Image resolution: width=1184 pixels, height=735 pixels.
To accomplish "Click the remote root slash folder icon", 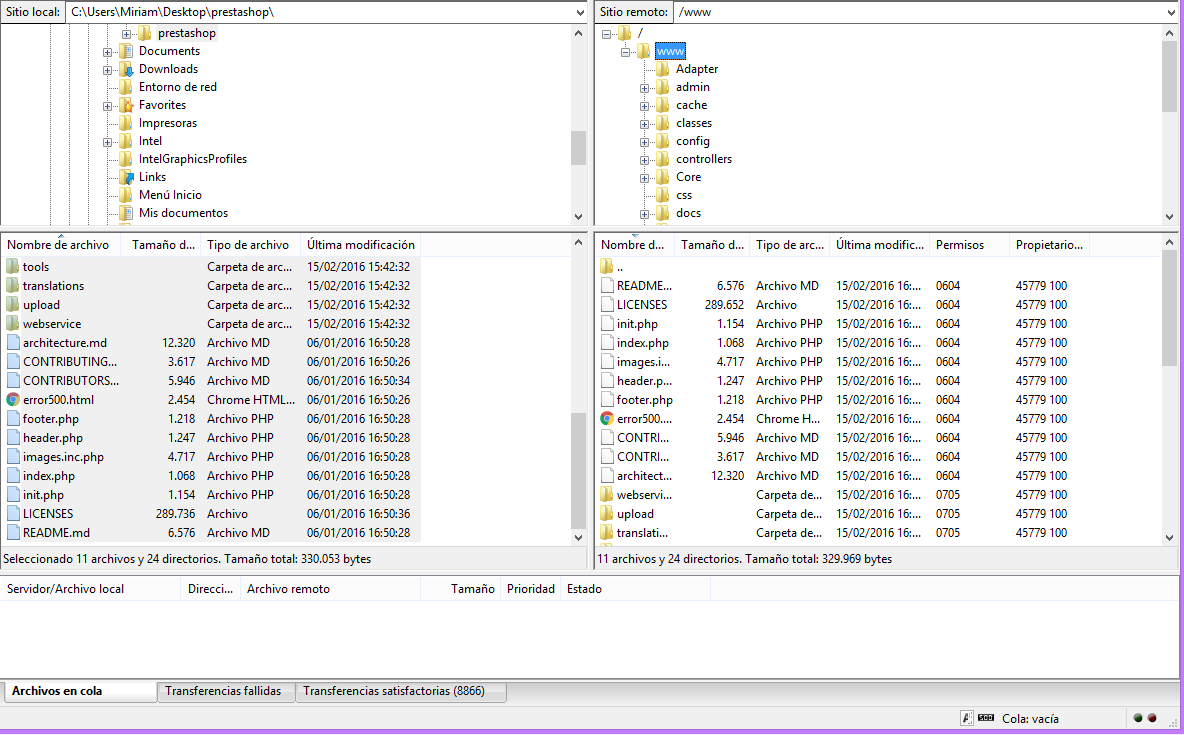I will tap(624, 32).
